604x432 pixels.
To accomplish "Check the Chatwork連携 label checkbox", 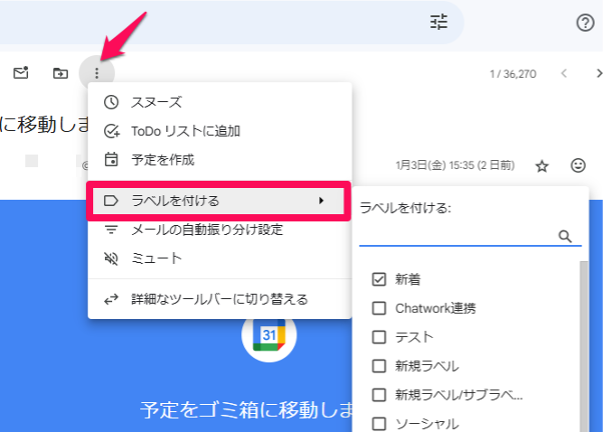I will 379,308.
